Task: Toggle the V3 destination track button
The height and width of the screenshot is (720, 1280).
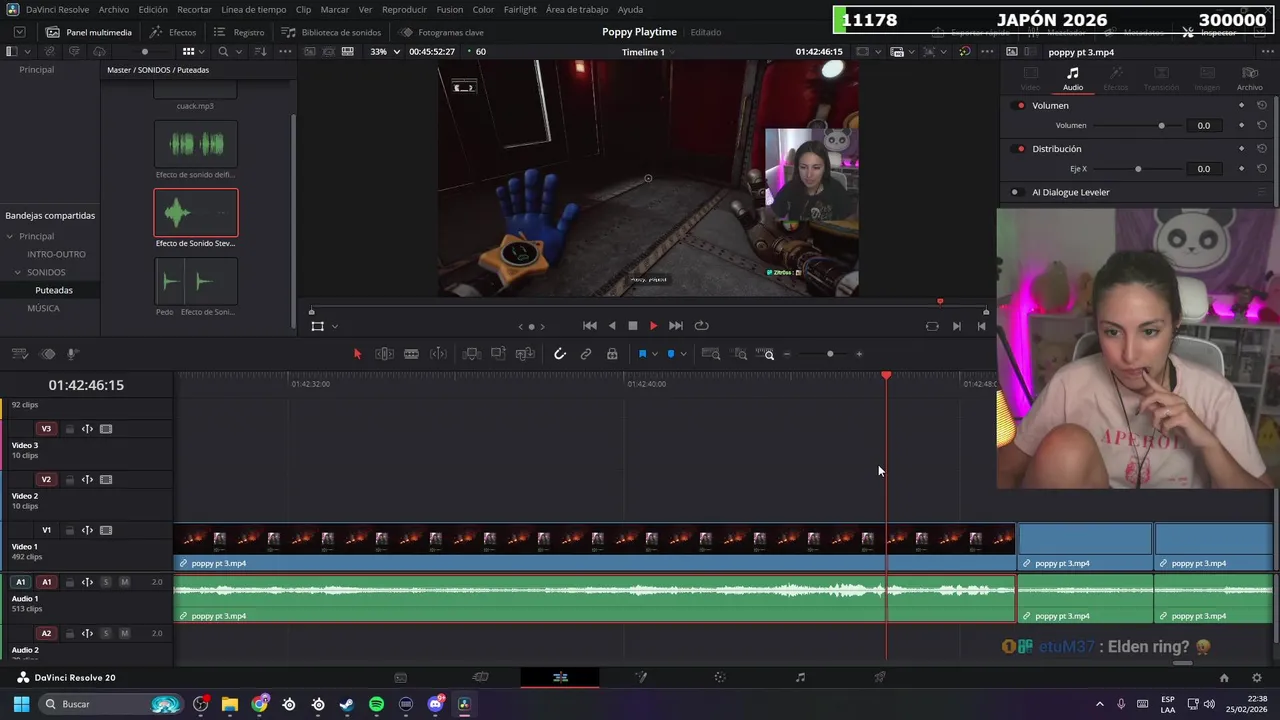Action: click(x=46, y=429)
